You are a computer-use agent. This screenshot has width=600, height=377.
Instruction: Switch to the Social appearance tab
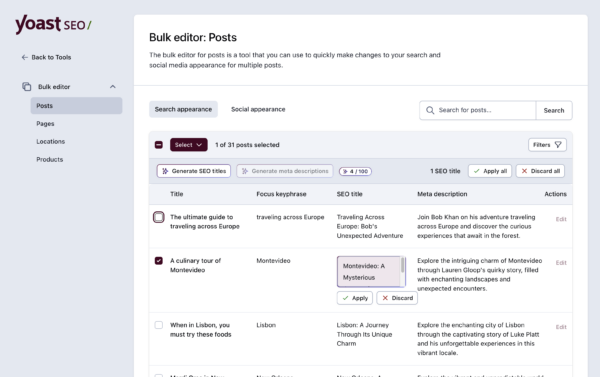[x=258, y=109]
